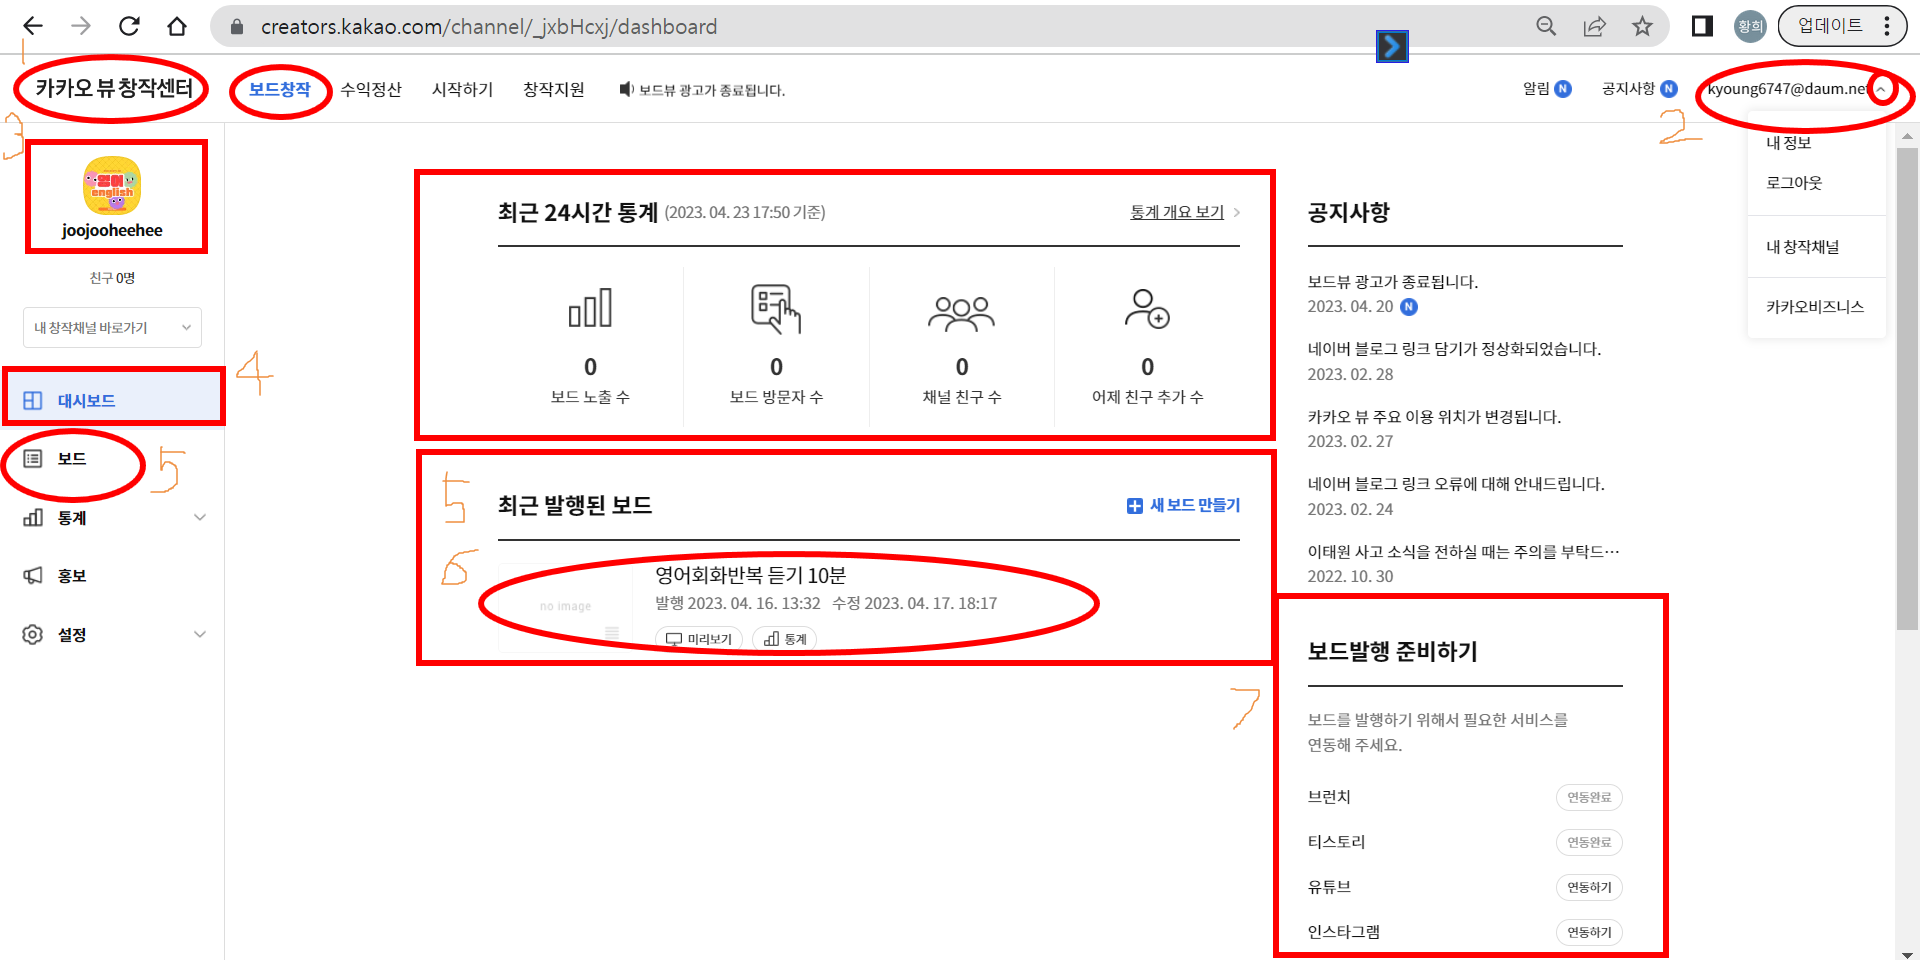The image size is (1920, 960).
Task: Open 내 창작채널 바로가기 dropdown
Action: pyautogui.click(x=112, y=328)
